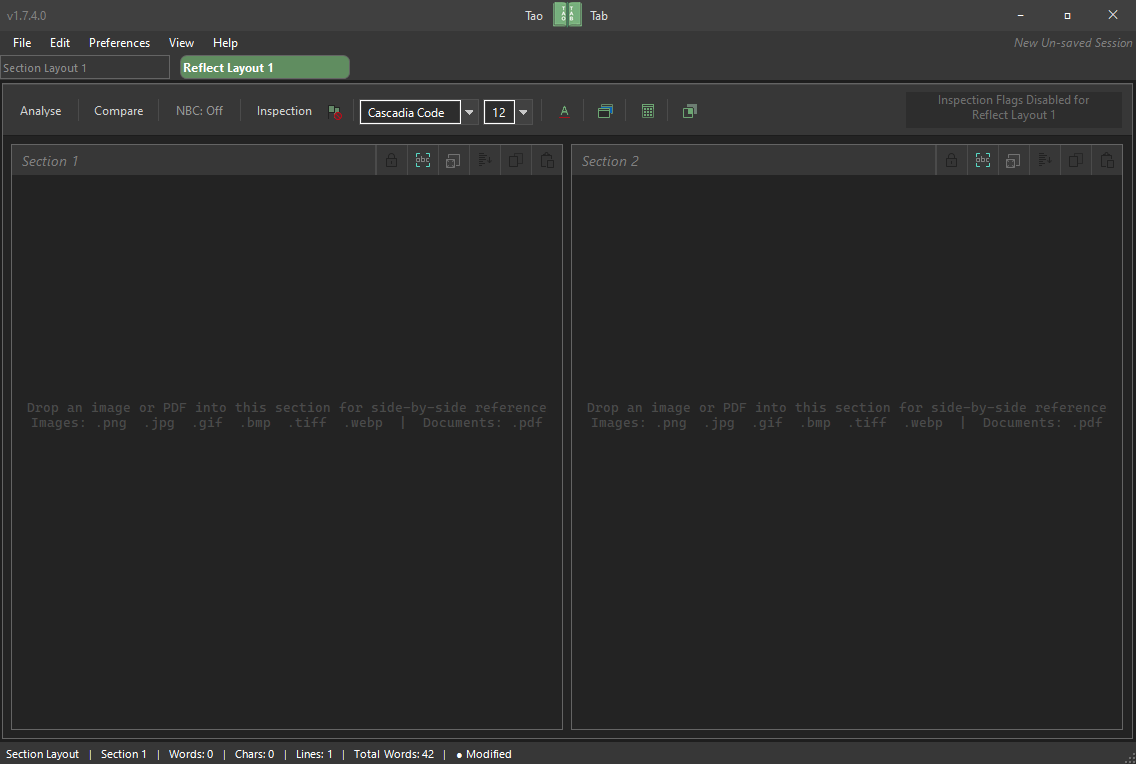Minimize the Tao Tab window
Image resolution: width=1136 pixels, height=764 pixels.
pyautogui.click(x=1020, y=15)
